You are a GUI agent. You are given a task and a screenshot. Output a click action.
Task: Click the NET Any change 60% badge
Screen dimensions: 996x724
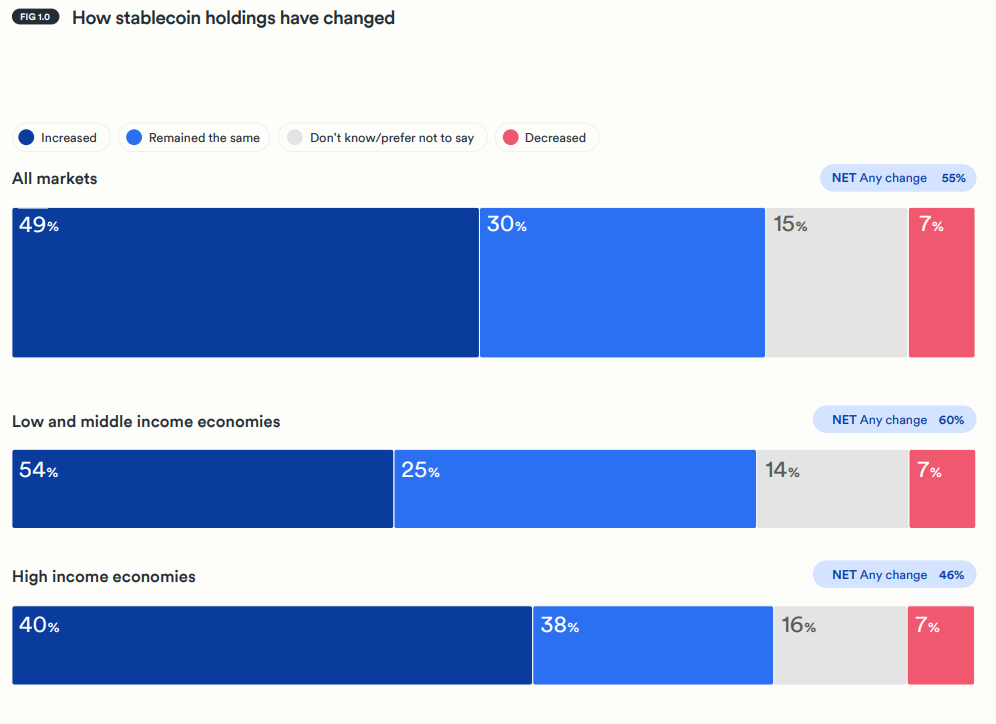(x=894, y=420)
